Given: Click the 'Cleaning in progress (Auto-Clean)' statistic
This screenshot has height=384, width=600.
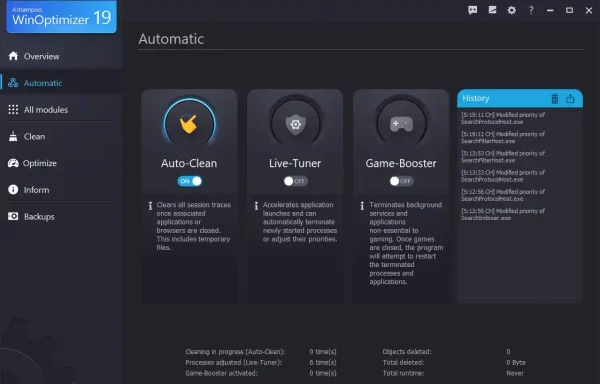Looking at the screenshot, I should [235, 351].
